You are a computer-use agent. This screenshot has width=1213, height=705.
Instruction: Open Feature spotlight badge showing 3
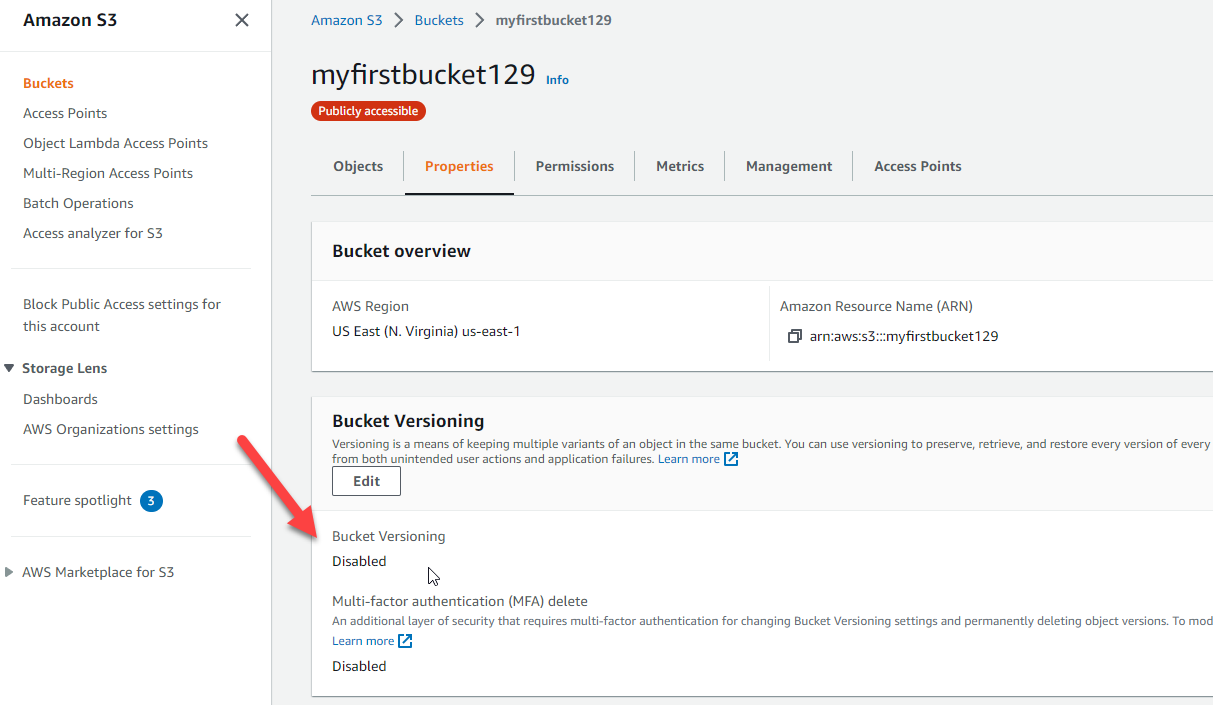point(151,501)
